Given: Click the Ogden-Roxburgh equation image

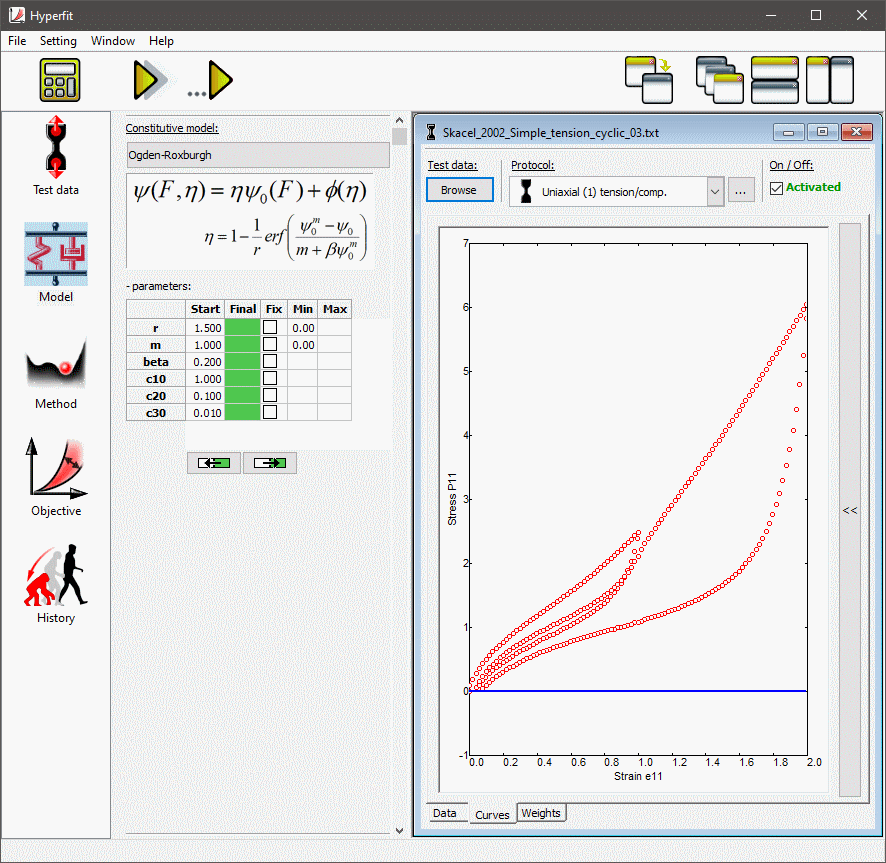Looking at the screenshot, I should (250, 220).
